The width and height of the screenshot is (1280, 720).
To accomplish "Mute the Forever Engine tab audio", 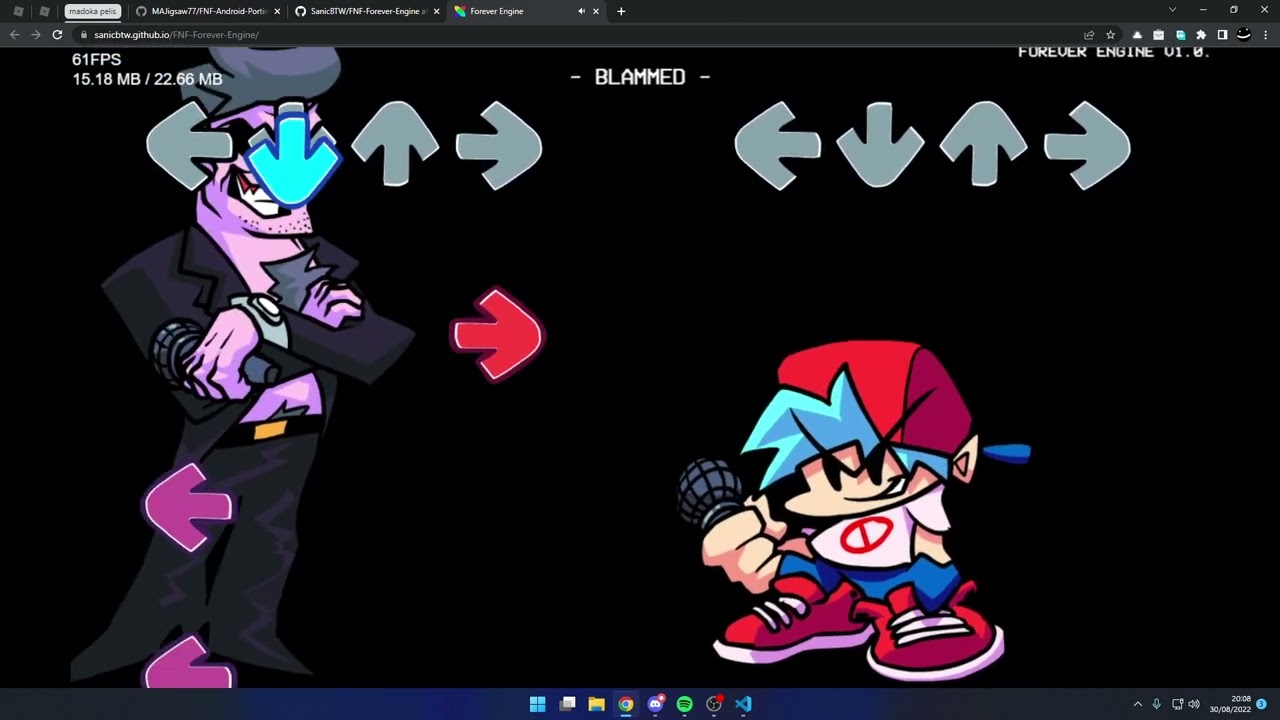I will coord(581,11).
